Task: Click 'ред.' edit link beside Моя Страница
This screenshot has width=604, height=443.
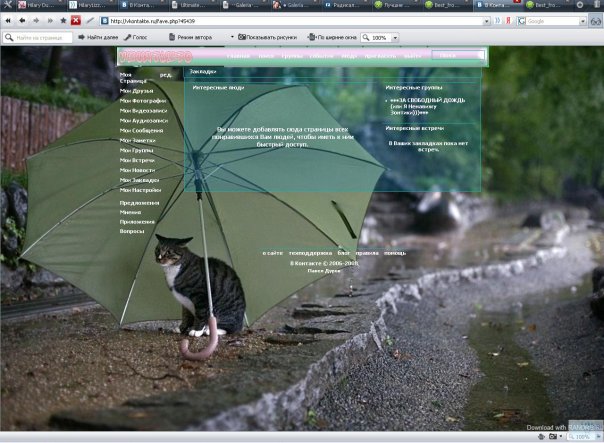Action: coord(166,75)
